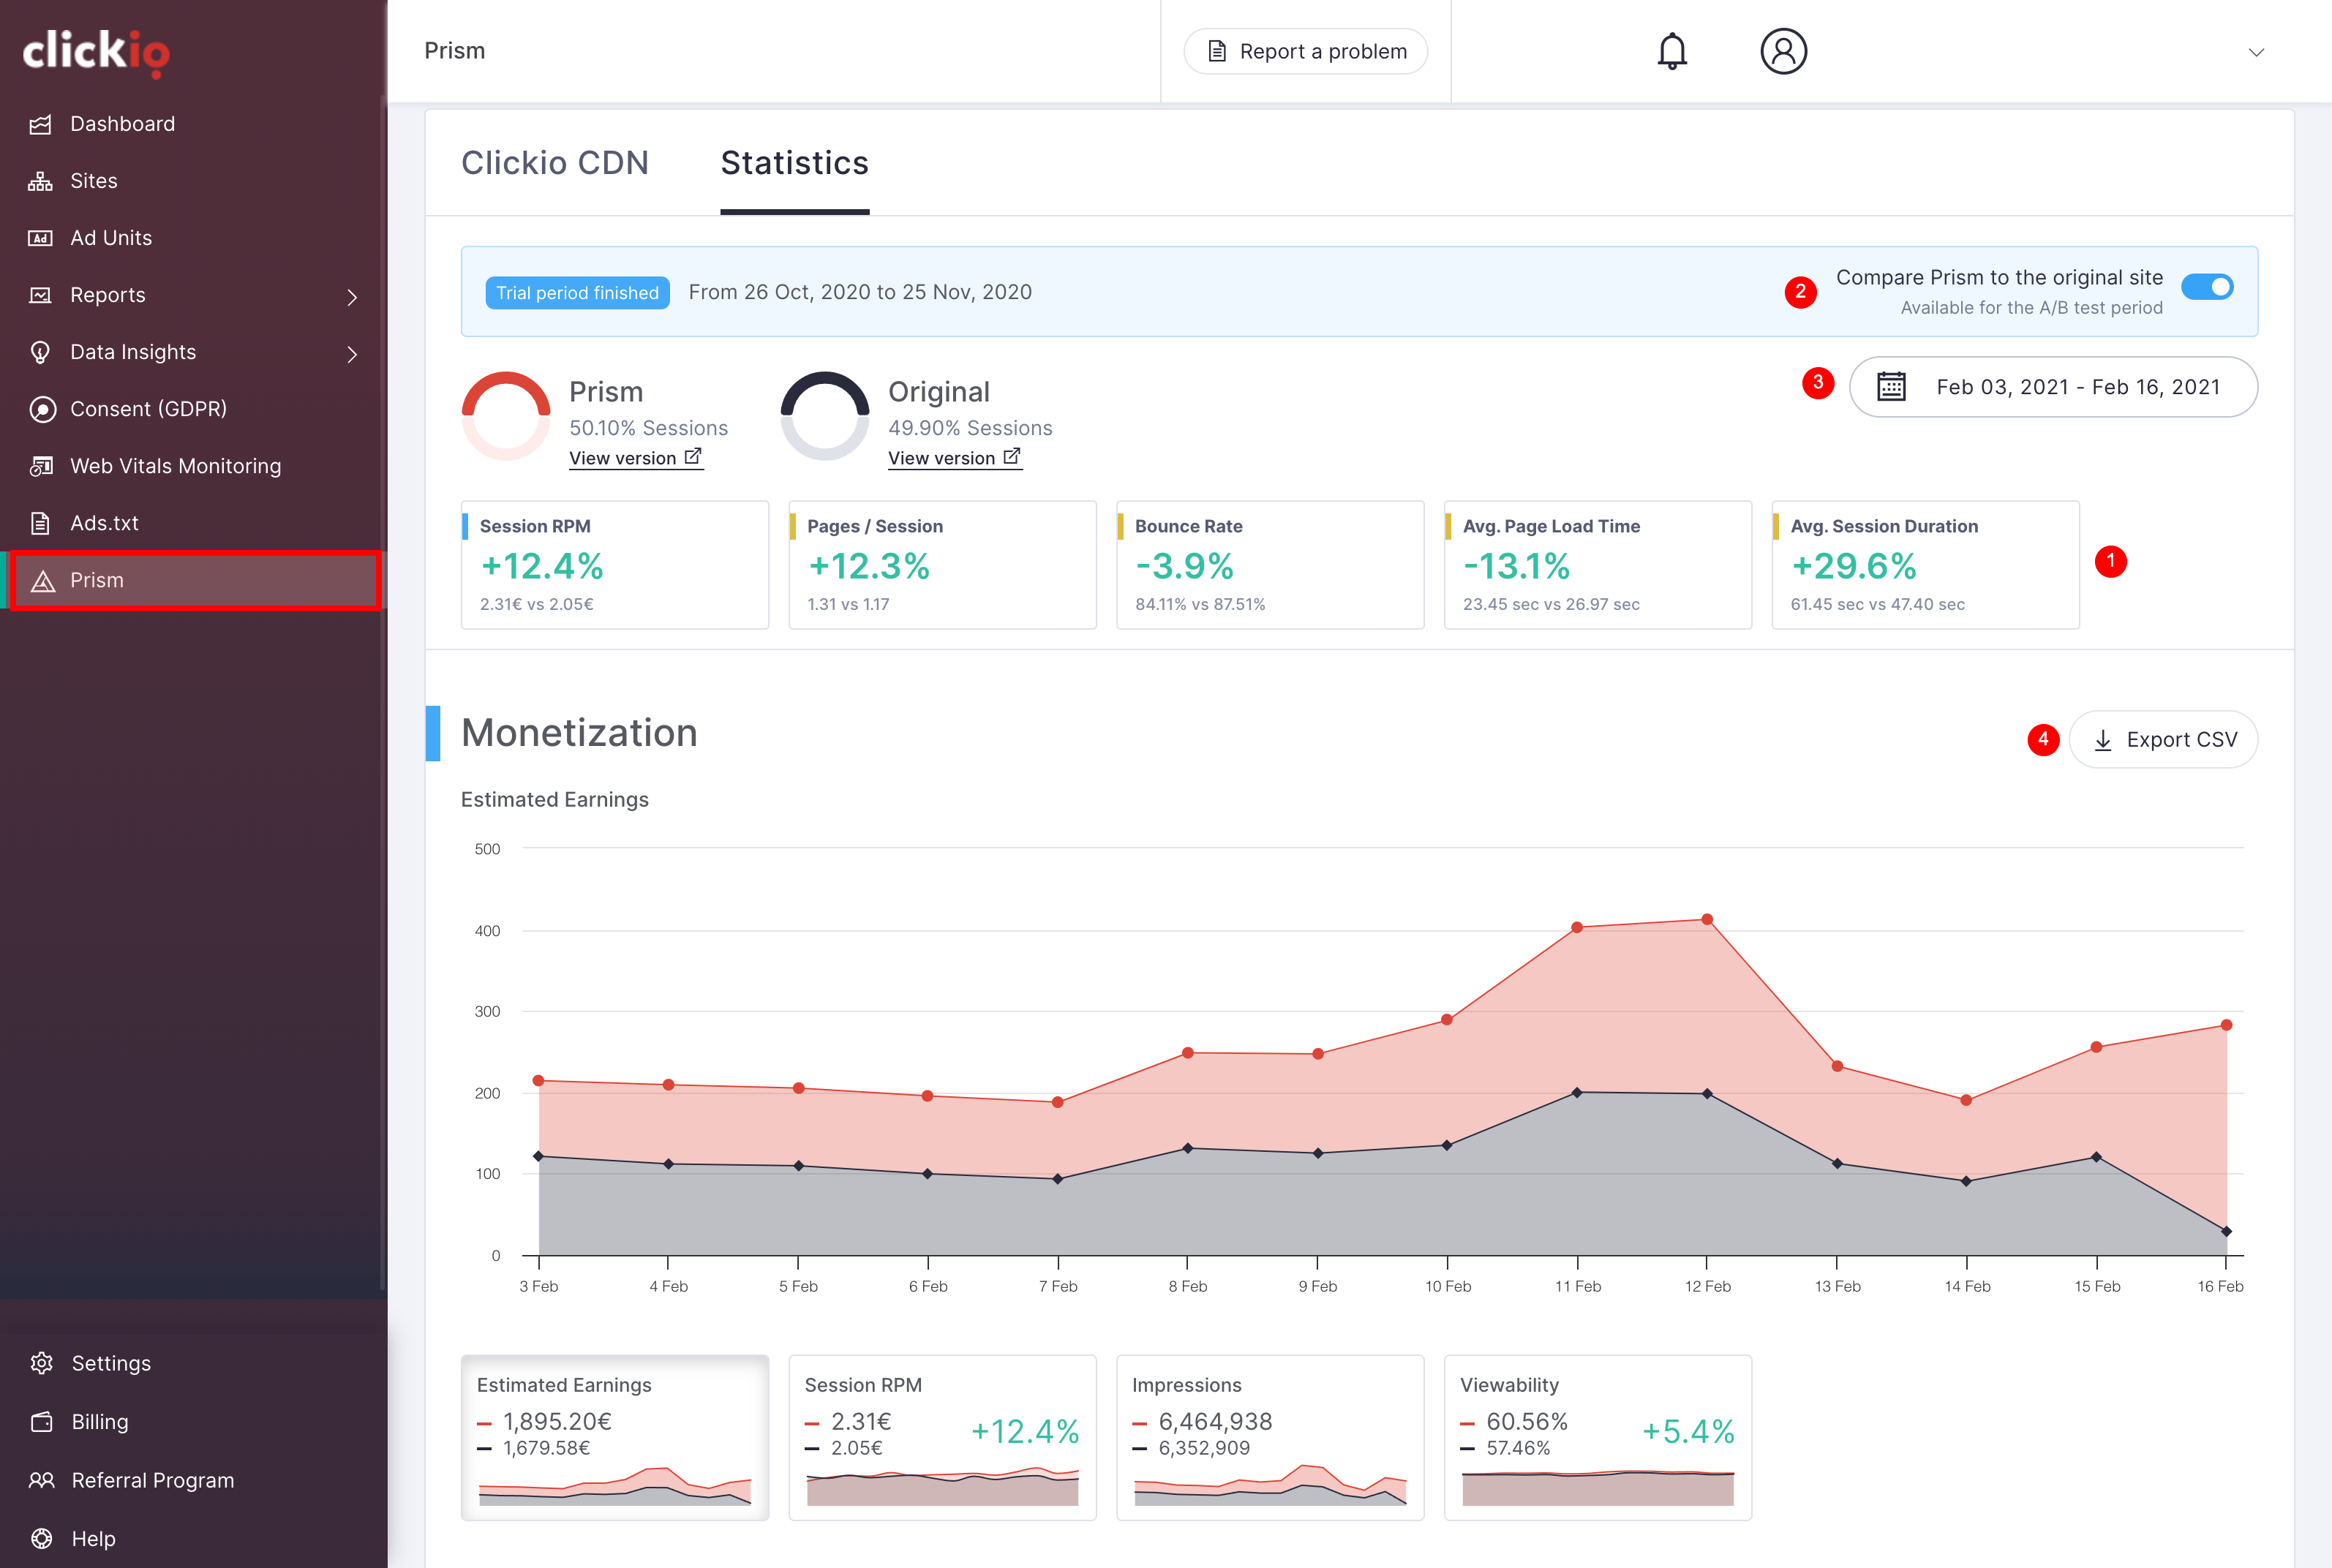2332x1568 pixels.
Task: Click the Reports chart icon
Action: (x=41, y=295)
